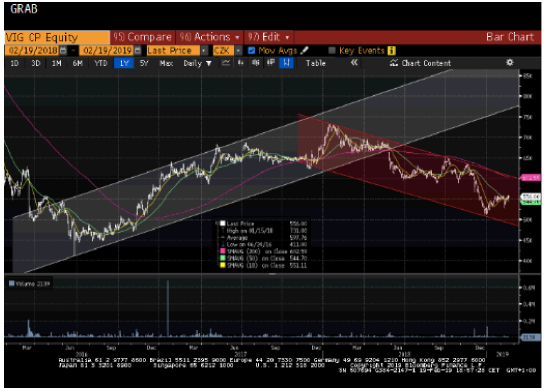Select the 1Y time range tab
Screen dimensions: 546x392
[x=124, y=63]
